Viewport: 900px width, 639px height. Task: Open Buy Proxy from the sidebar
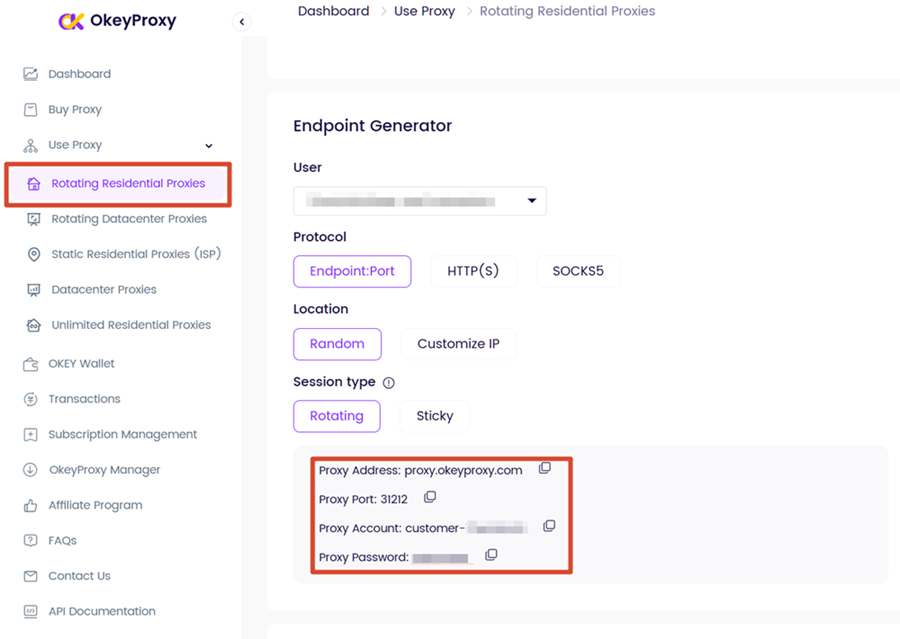(75, 110)
